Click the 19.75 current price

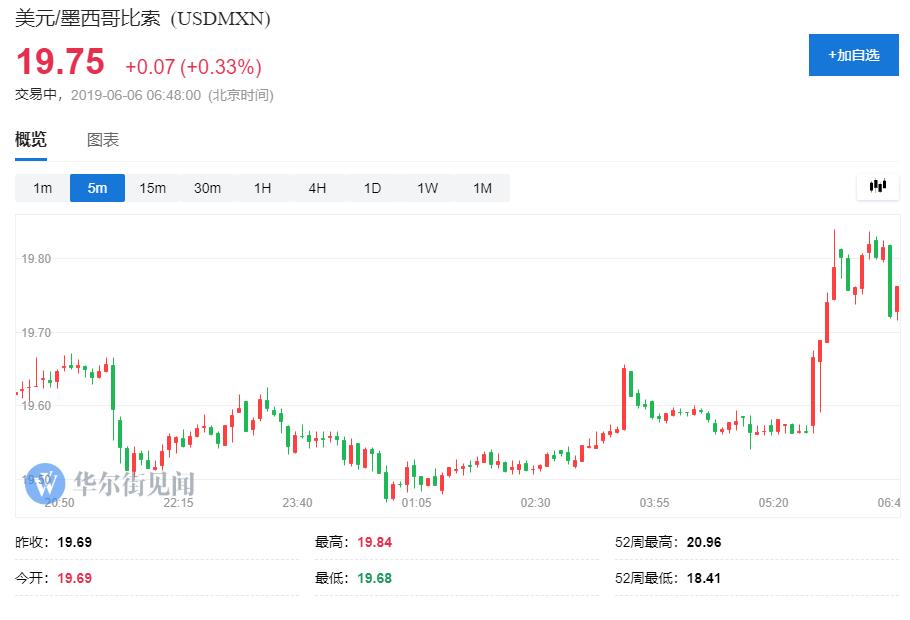pos(60,63)
